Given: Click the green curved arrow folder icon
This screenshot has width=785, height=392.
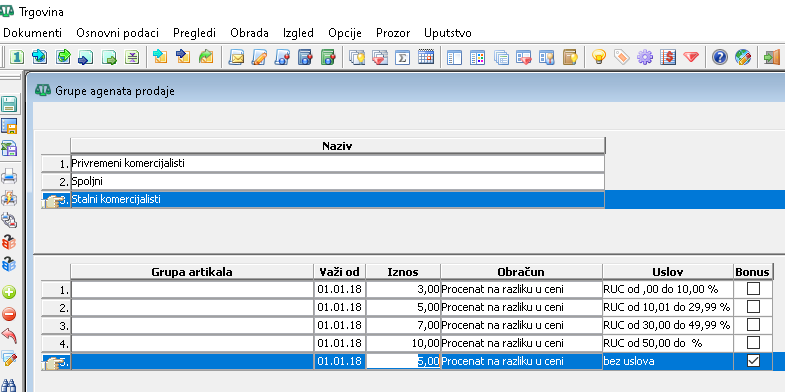Looking at the screenshot, I should 206,57.
